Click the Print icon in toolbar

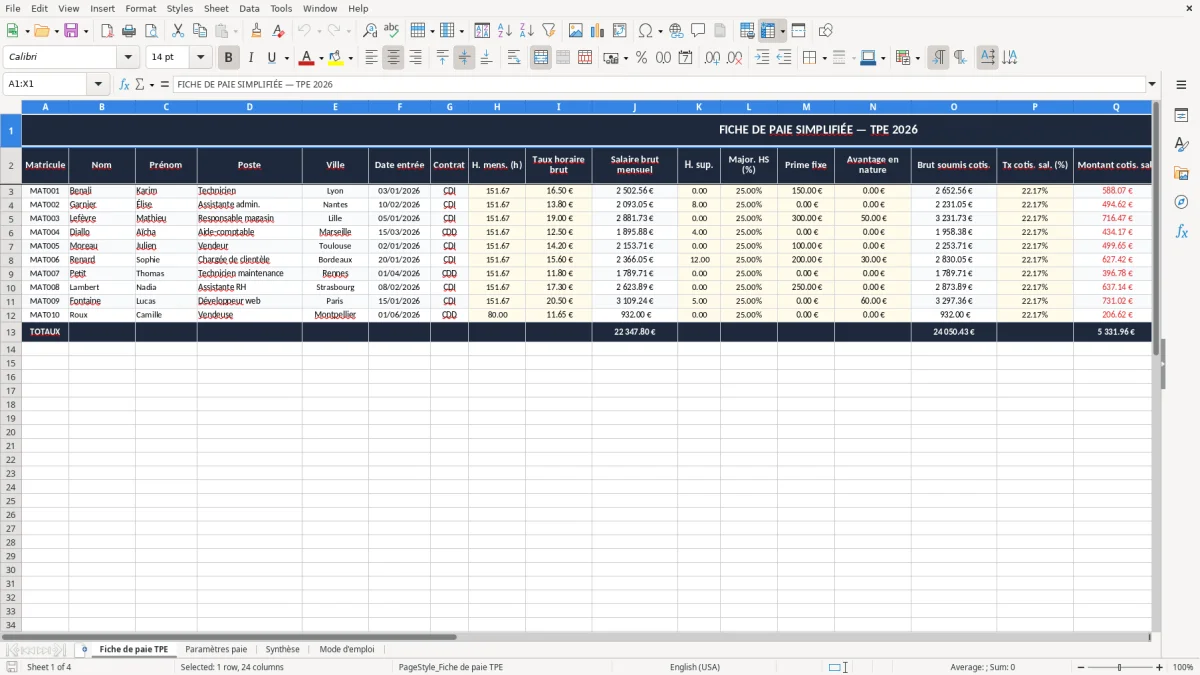(129, 31)
